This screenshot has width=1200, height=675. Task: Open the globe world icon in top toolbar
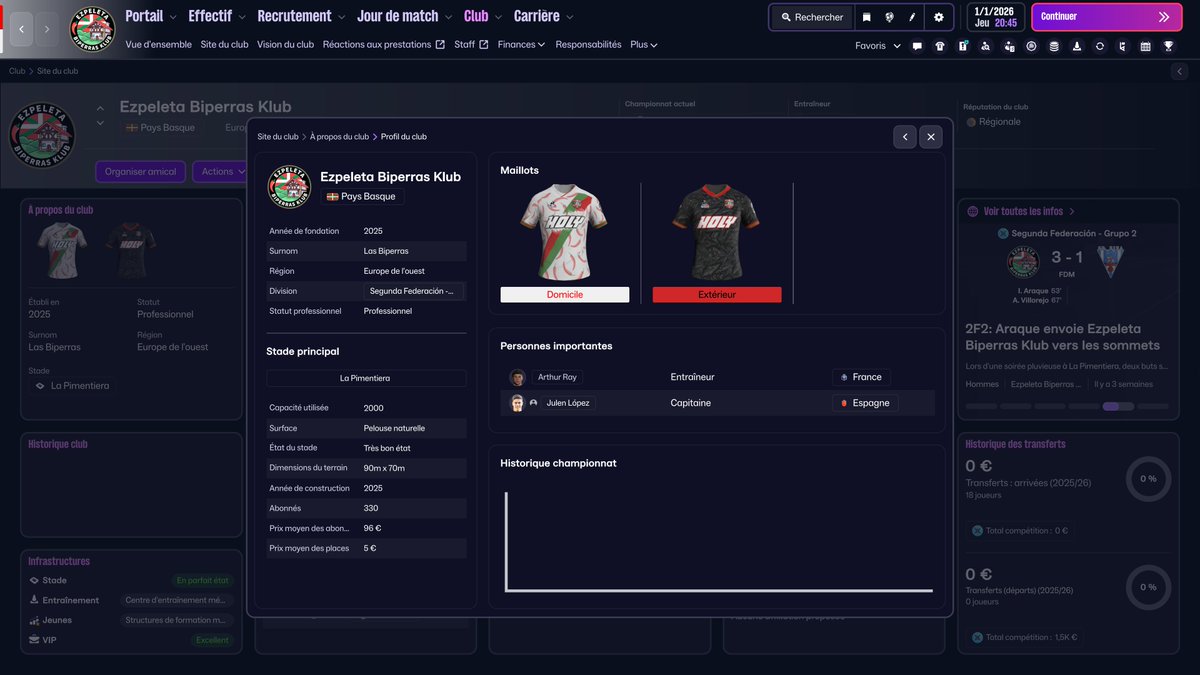coord(889,17)
